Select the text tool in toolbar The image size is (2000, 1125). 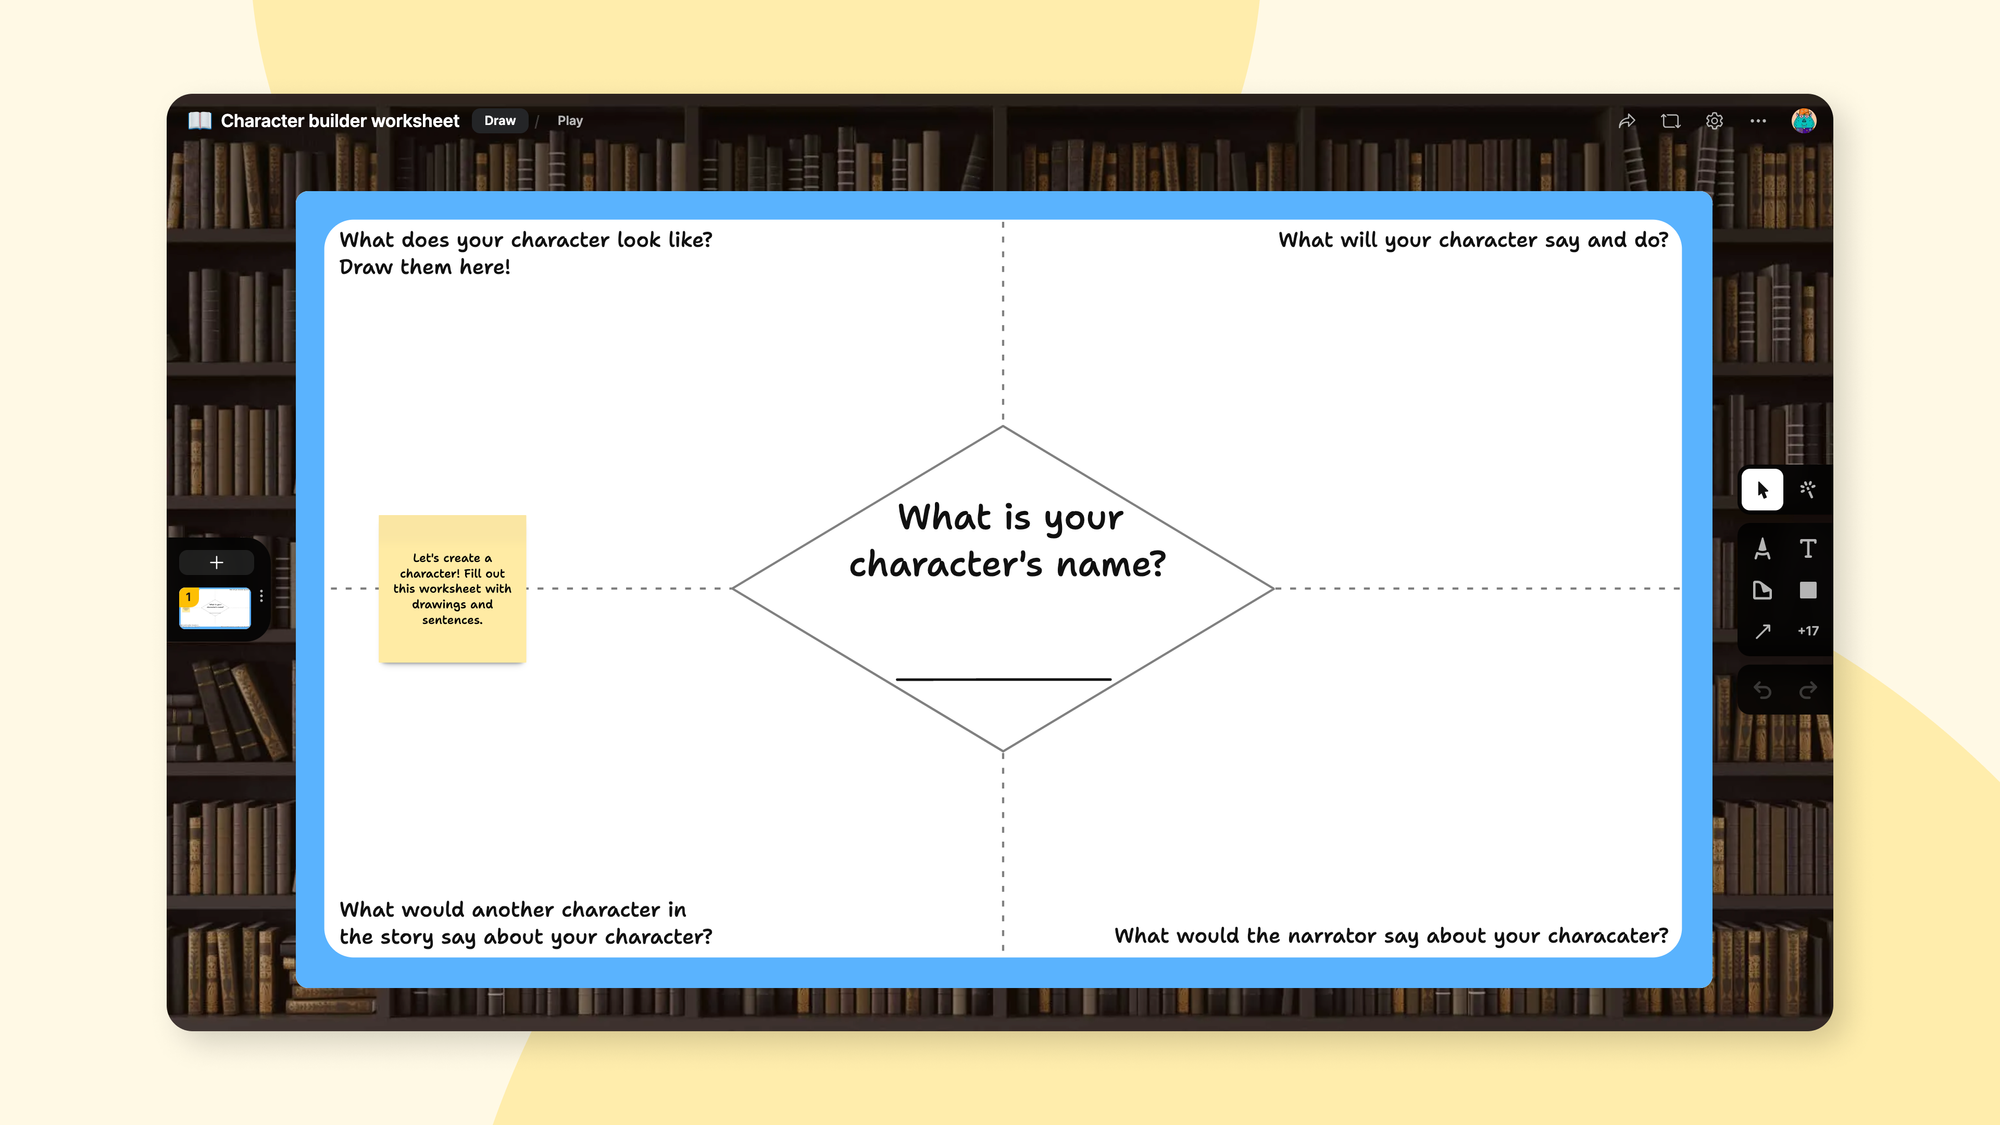pyautogui.click(x=1809, y=548)
